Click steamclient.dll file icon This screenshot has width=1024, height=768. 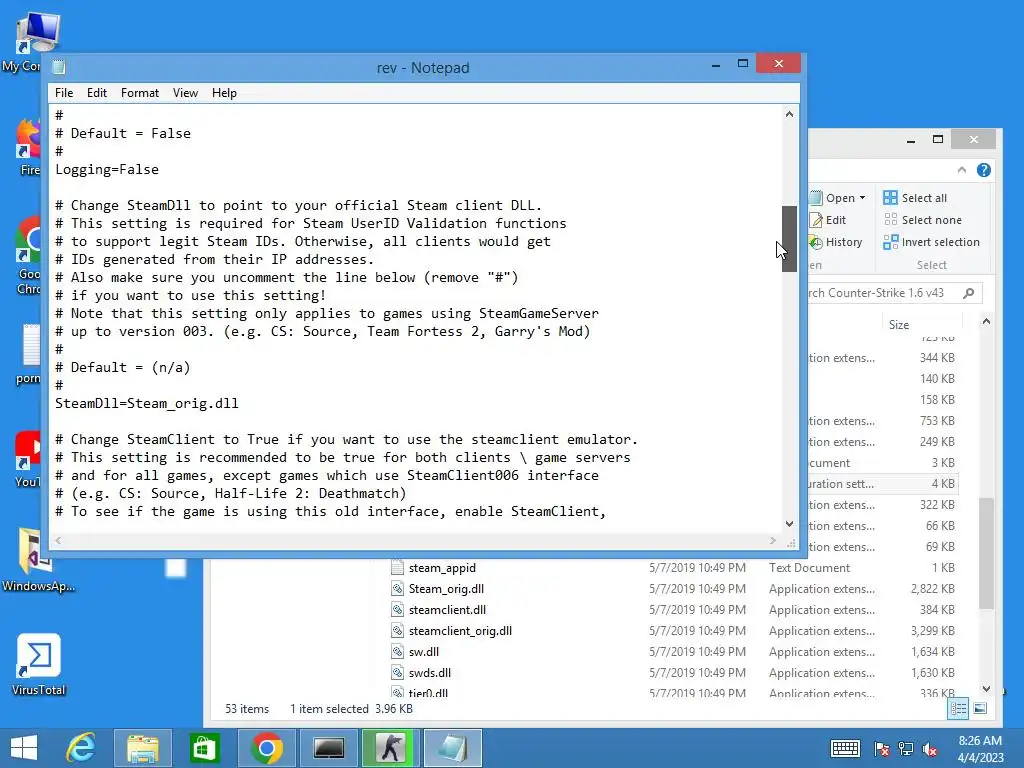[397, 610]
